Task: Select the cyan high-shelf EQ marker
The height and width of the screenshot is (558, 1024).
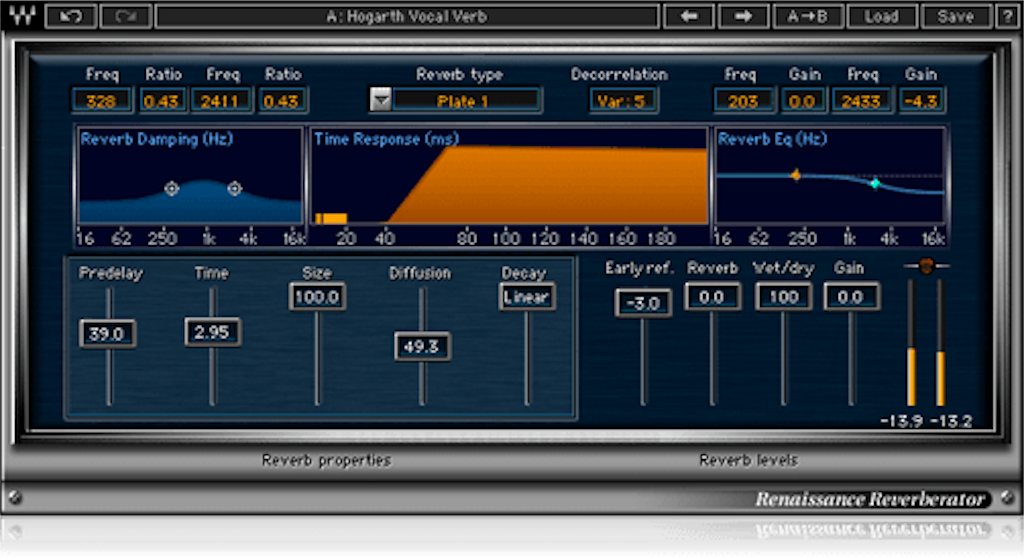Action: point(875,184)
